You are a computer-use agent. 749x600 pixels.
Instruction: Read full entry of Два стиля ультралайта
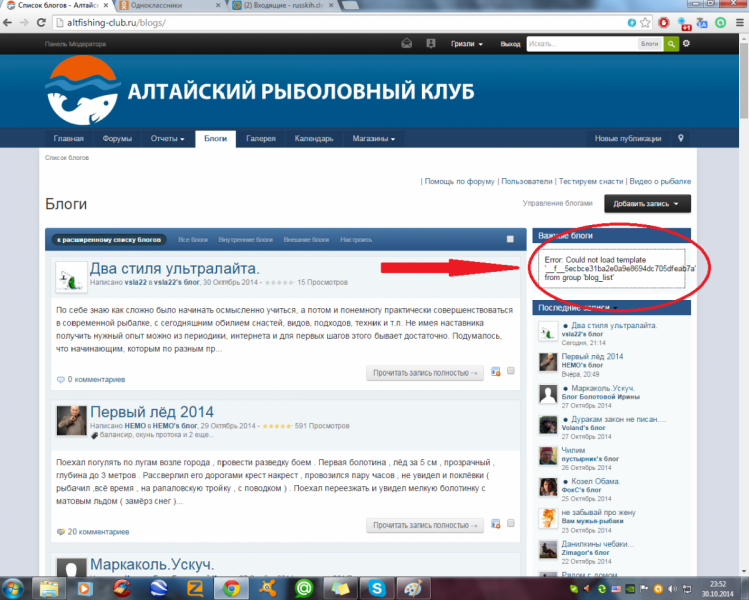[x=425, y=373]
